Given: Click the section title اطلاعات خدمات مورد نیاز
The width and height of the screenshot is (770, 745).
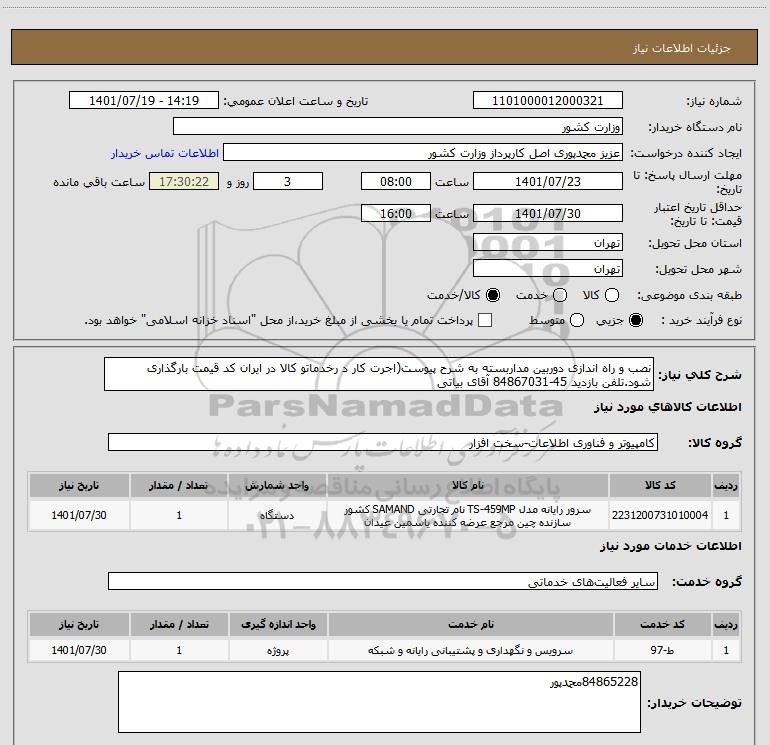Looking at the screenshot, I should [x=670, y=546].
